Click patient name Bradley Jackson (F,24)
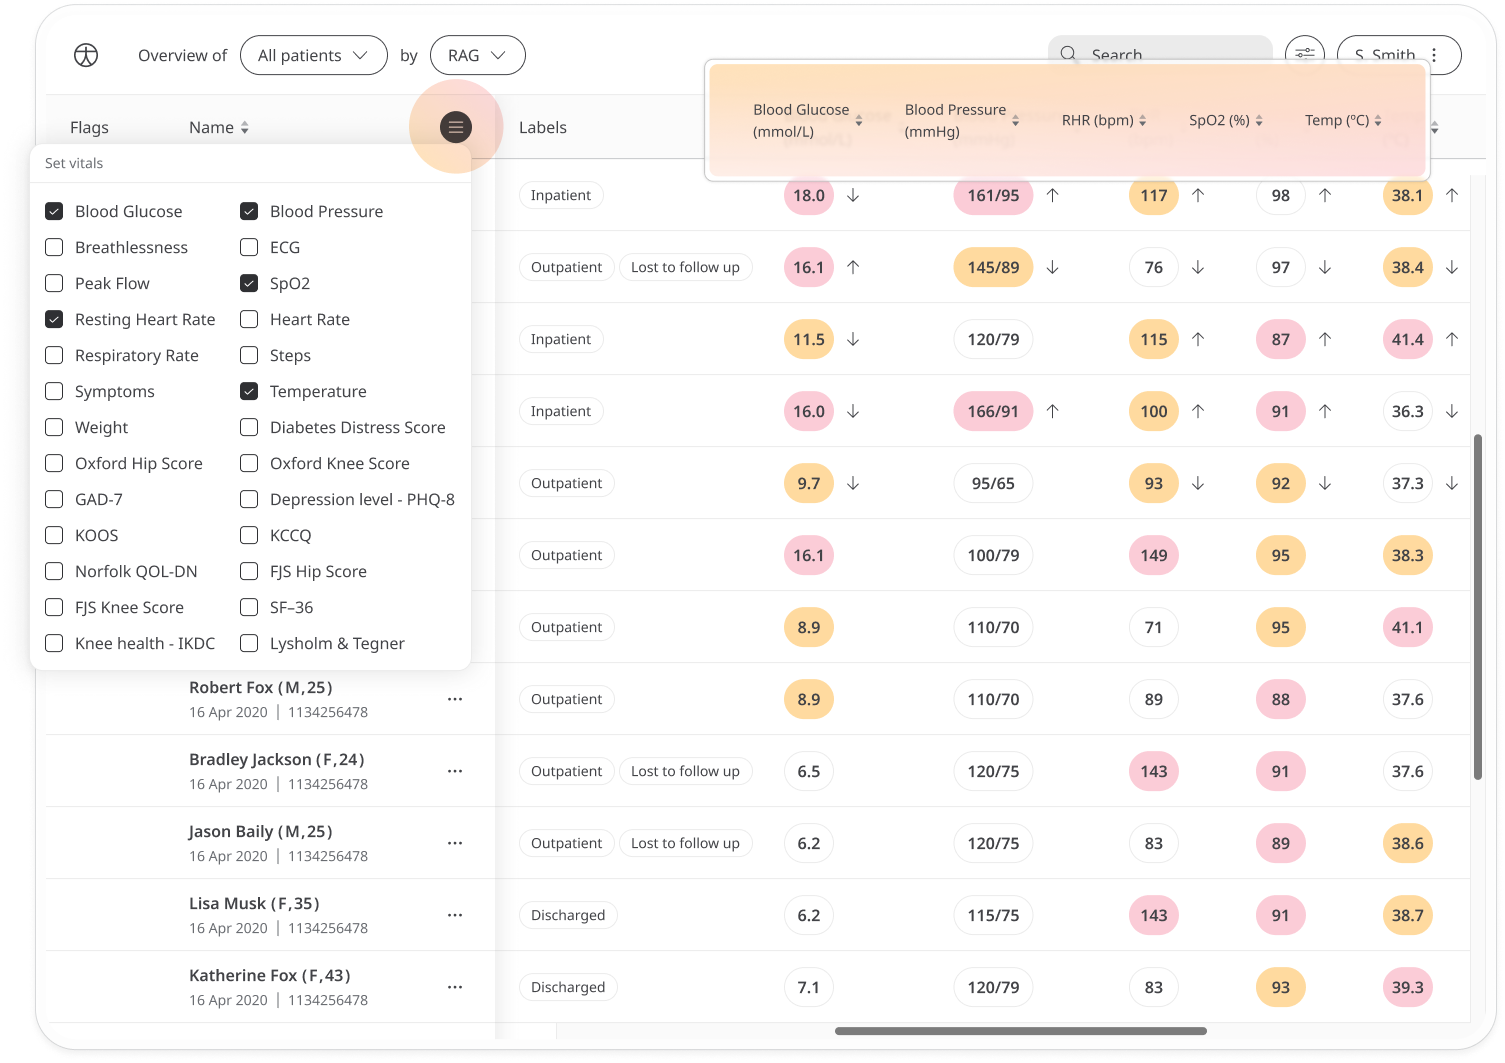This screenshot has width=1505, height=1063. [277, 759]
